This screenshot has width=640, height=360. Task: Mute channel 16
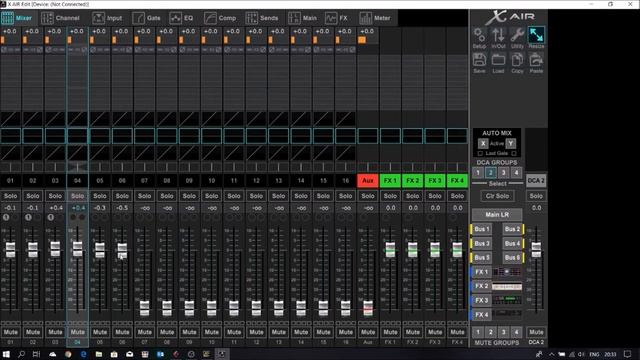tap(345, 332)
